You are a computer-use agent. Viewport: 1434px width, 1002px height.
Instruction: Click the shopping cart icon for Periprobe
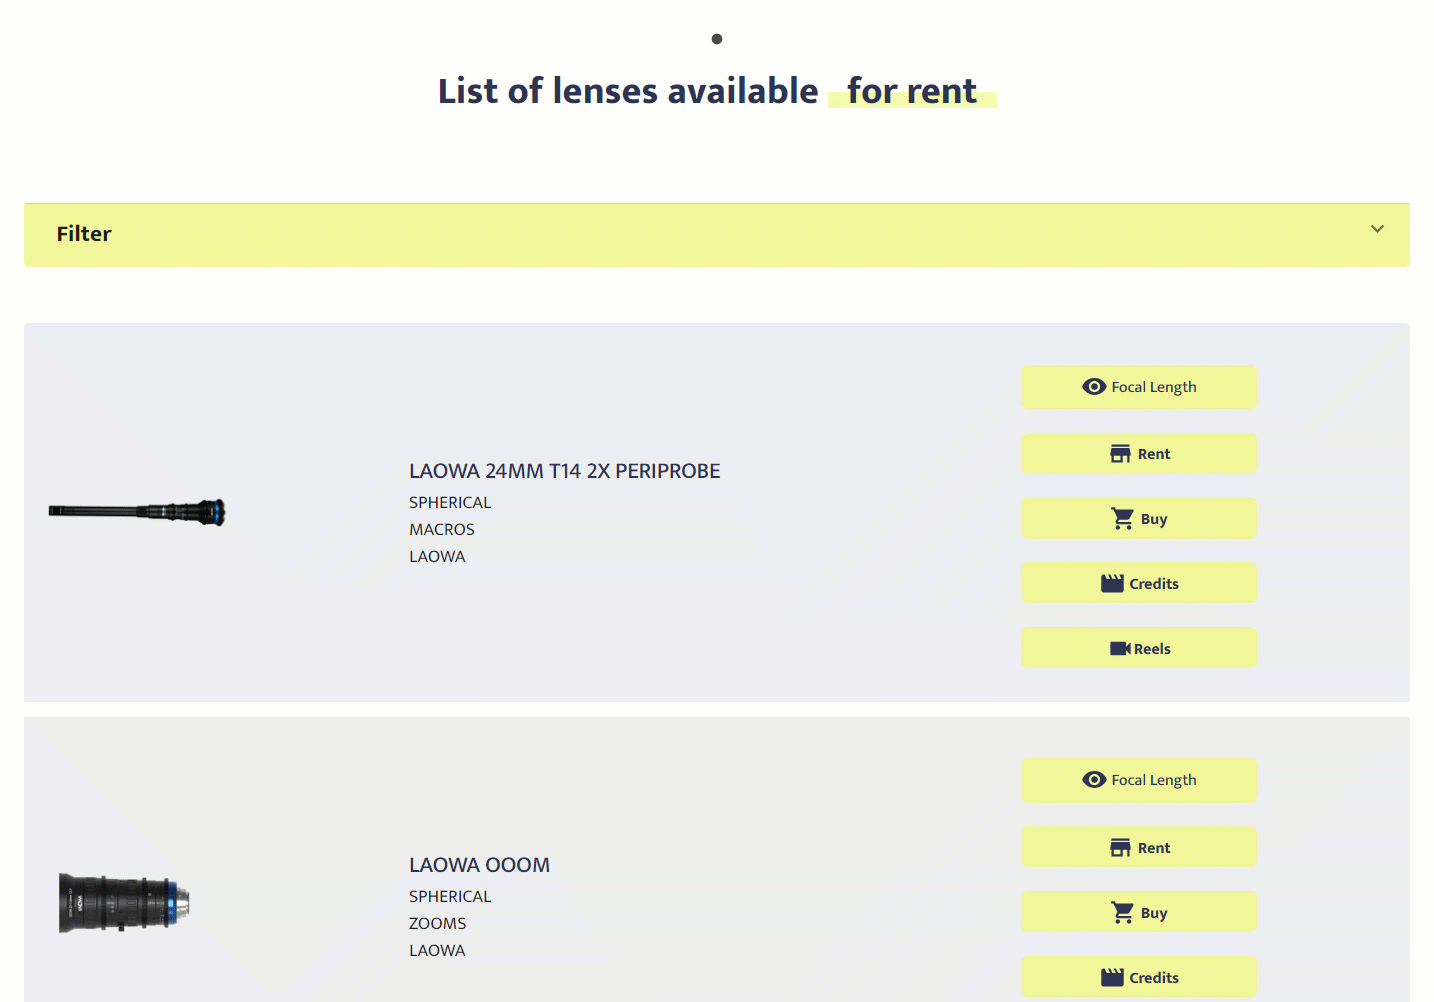1123,519
